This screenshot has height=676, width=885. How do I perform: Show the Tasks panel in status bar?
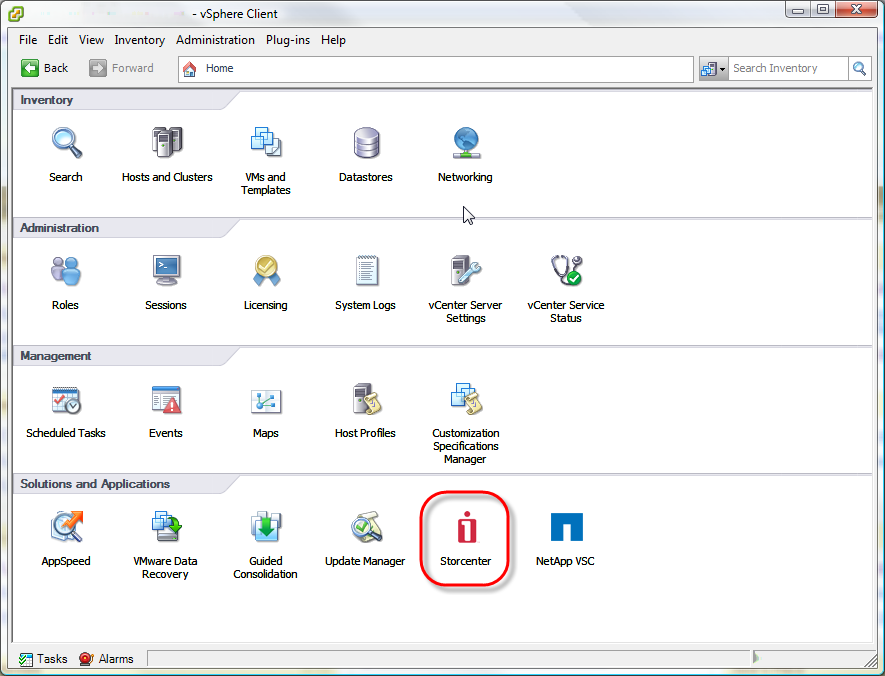43,659
